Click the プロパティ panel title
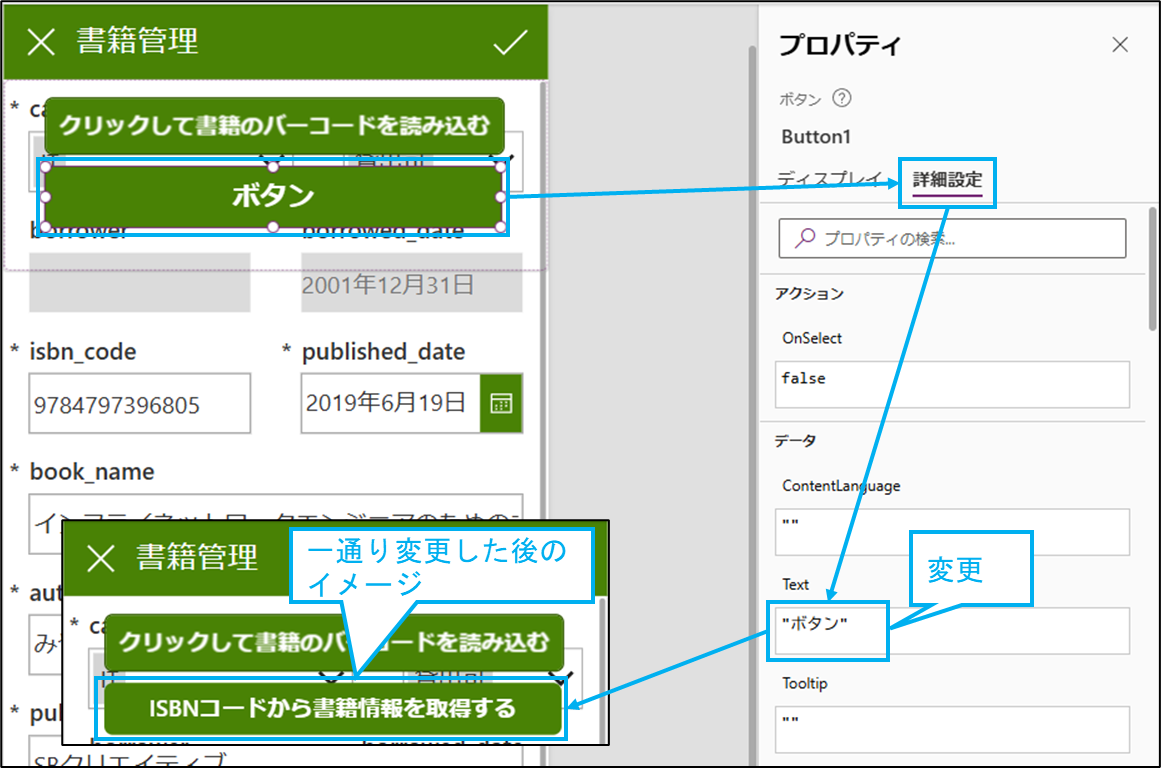Image resolution: width=1161 pixels, height=768 pixels. pyautogui.click(x=840, y=45)
